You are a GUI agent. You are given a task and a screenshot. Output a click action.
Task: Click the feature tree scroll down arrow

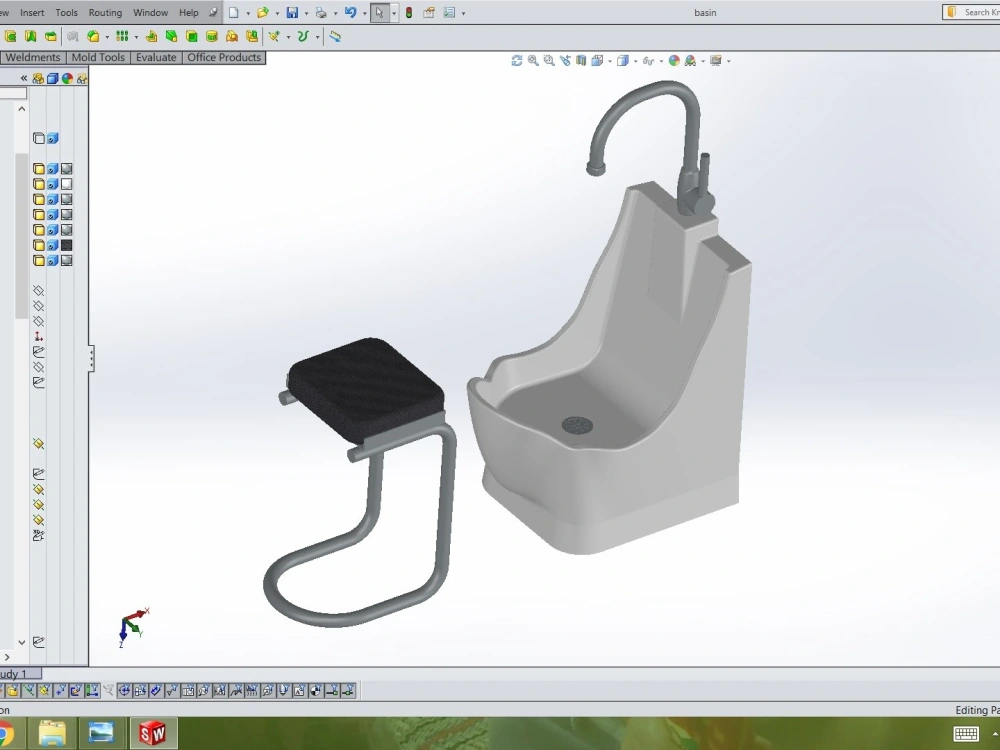tap(22, 642)
